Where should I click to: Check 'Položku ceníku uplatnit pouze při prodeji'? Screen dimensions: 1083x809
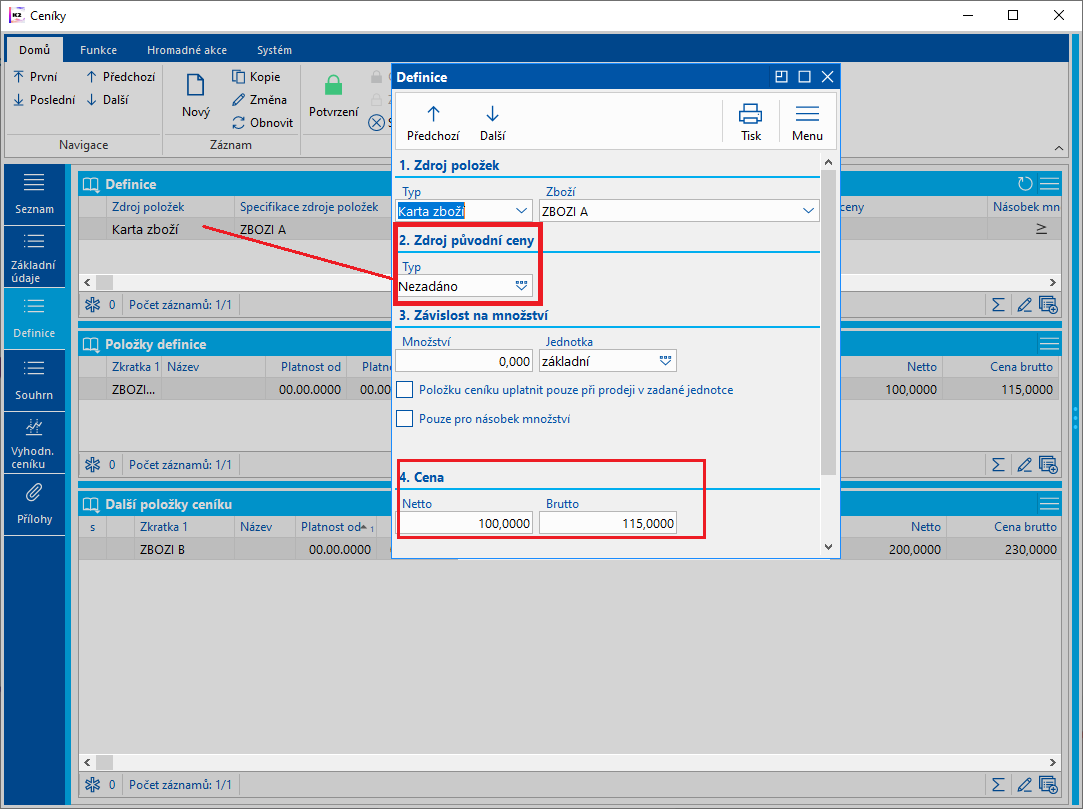405,390
